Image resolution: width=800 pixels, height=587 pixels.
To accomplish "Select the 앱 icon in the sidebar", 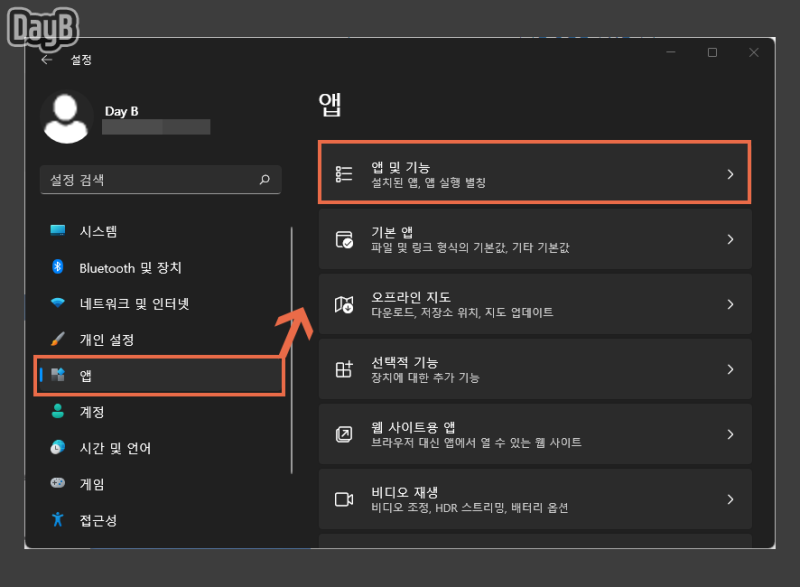I will pyautogui.click(x=58, y=375).
